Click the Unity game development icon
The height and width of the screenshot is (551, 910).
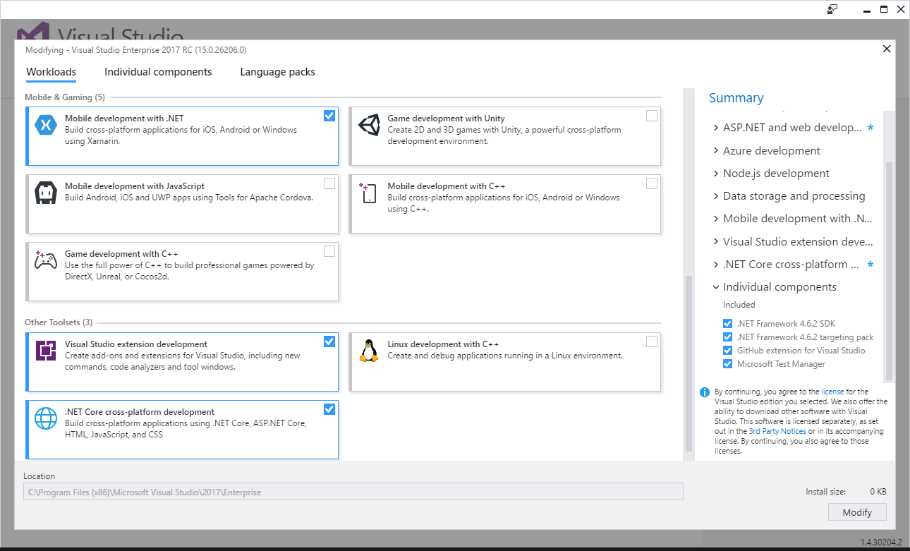[x=369, y=125]
